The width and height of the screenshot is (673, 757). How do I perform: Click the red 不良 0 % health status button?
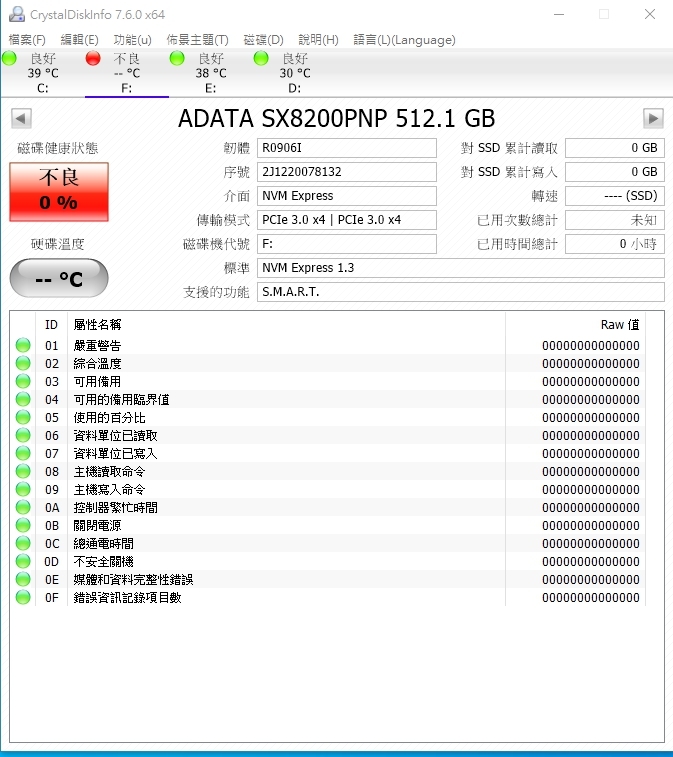(x=59, y=192)
